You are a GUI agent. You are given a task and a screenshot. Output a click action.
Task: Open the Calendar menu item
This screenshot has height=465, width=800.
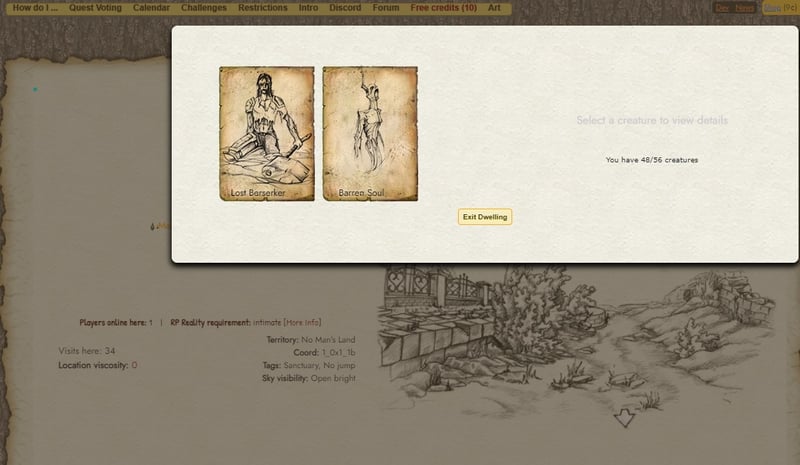click(152, 8)
